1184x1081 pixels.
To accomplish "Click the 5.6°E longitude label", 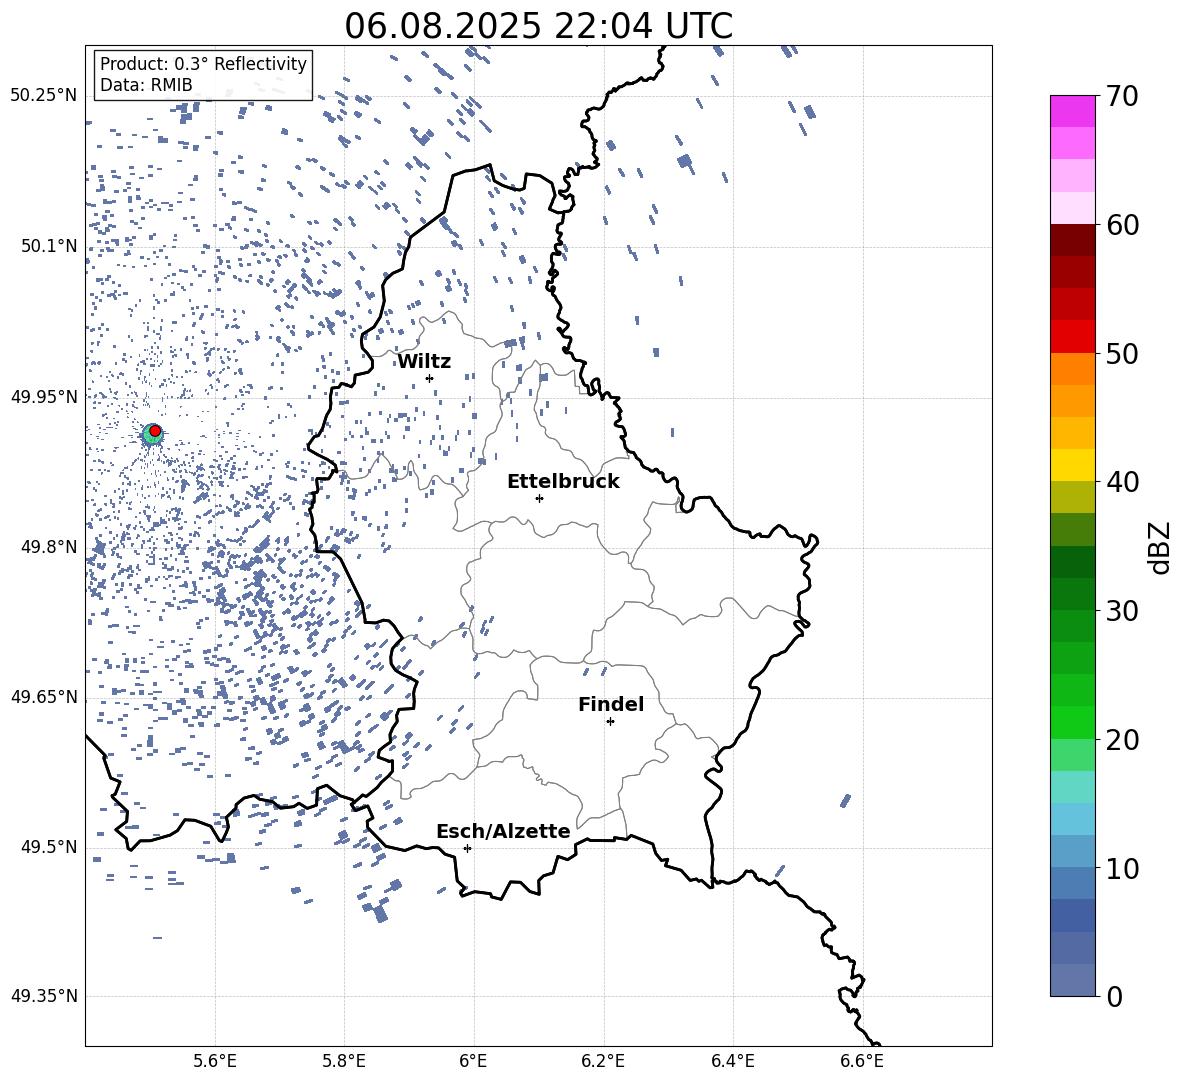I will [215, 1062].
